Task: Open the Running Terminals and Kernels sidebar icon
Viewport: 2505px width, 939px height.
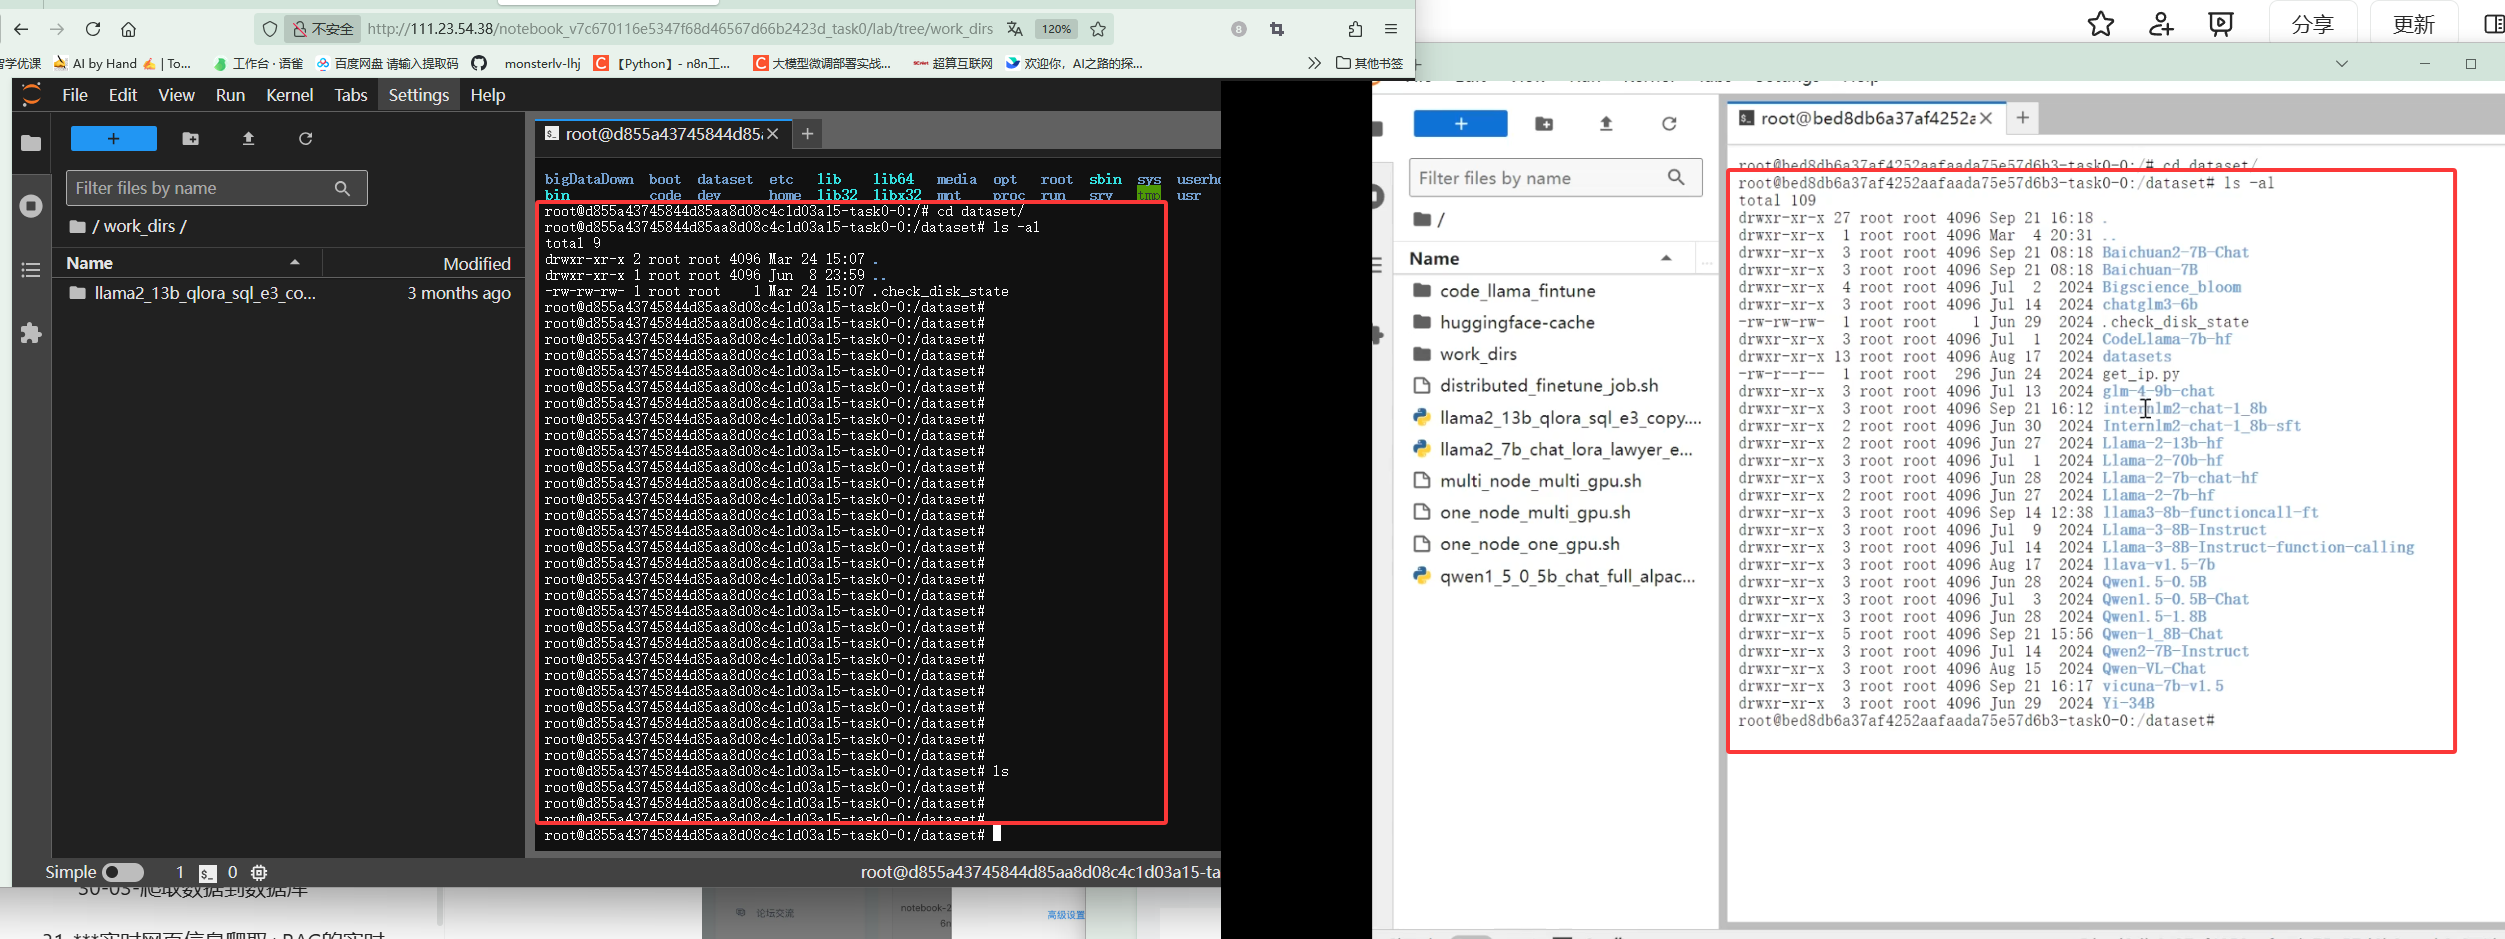Action: (x=31, y=206)
